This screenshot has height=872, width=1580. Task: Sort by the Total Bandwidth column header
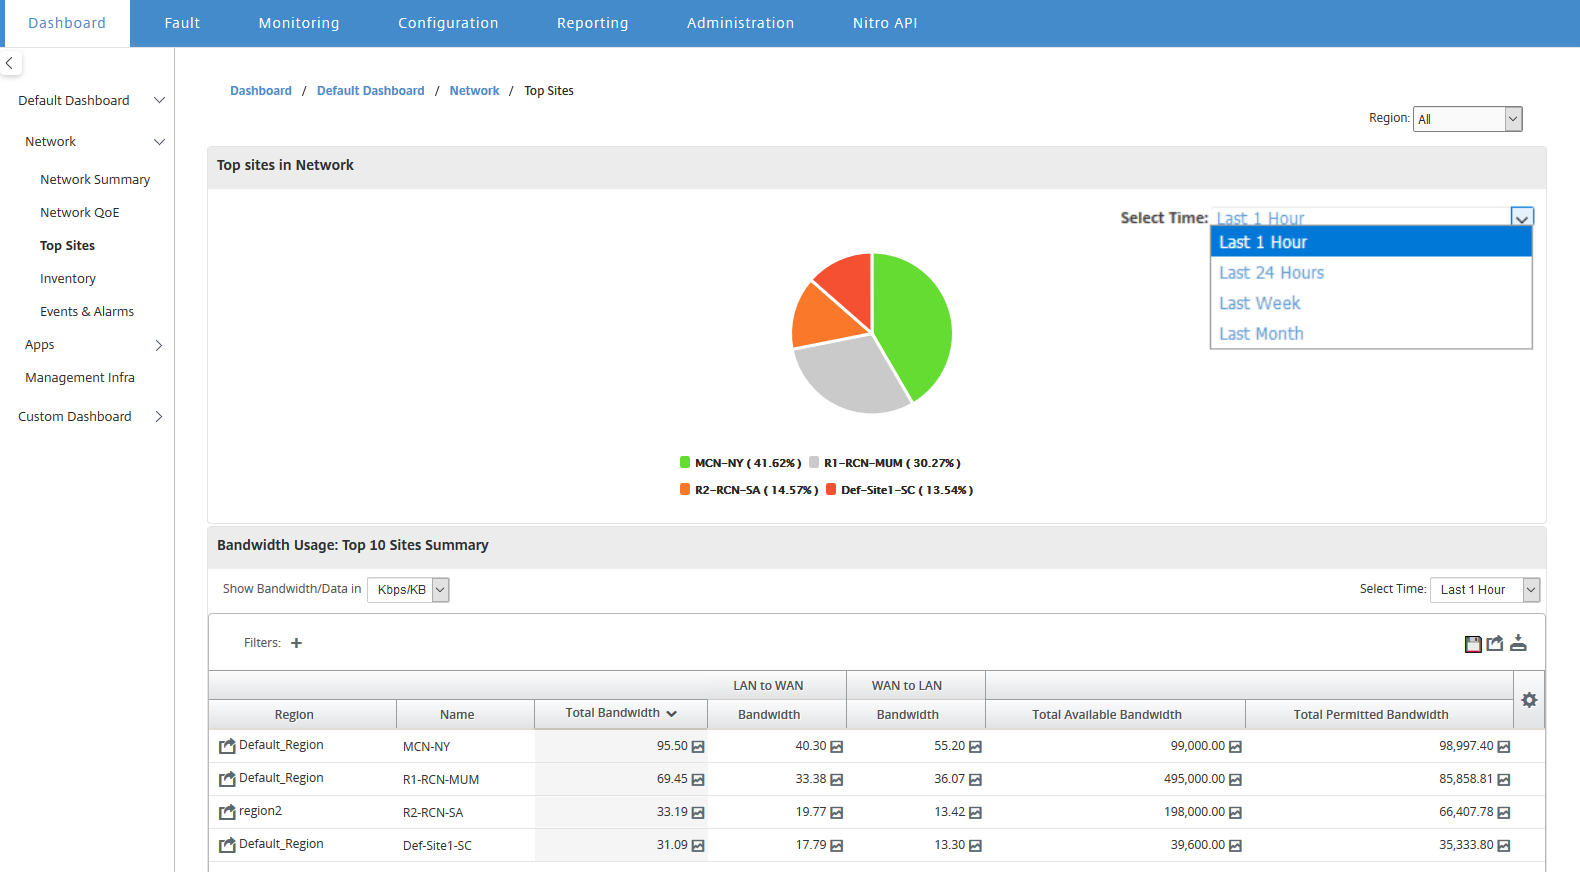[621, 713]
